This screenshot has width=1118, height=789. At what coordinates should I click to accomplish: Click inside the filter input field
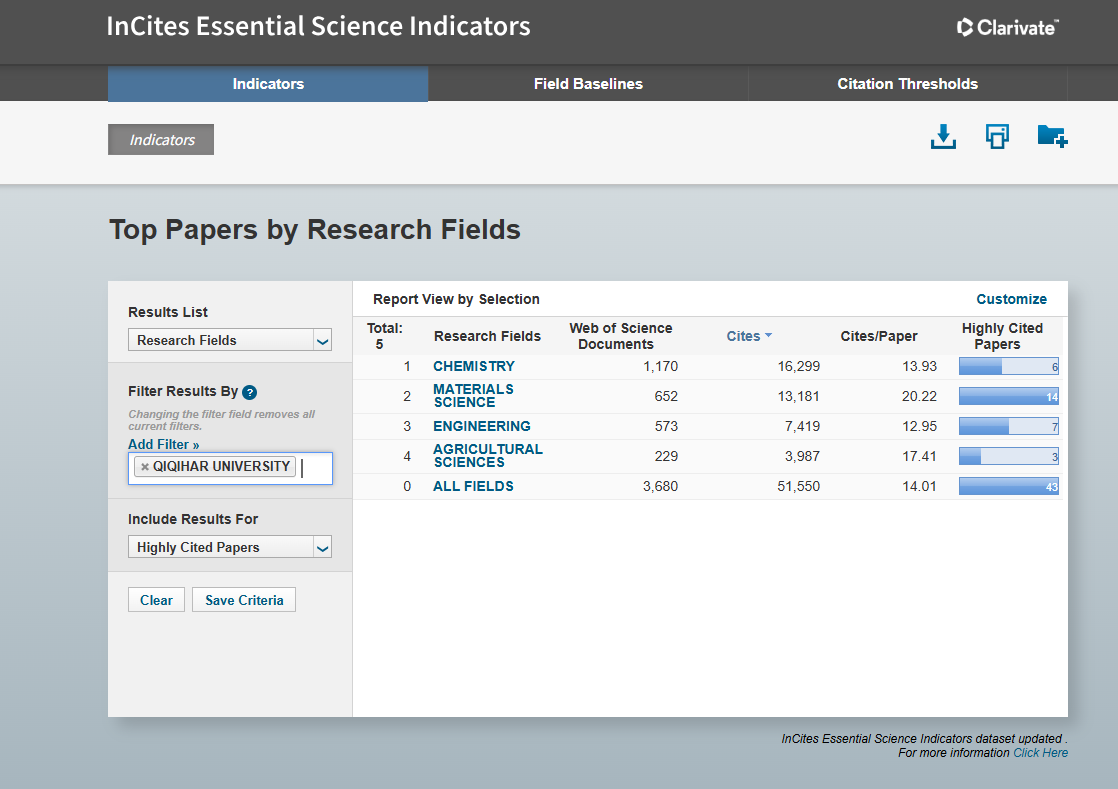314,468
